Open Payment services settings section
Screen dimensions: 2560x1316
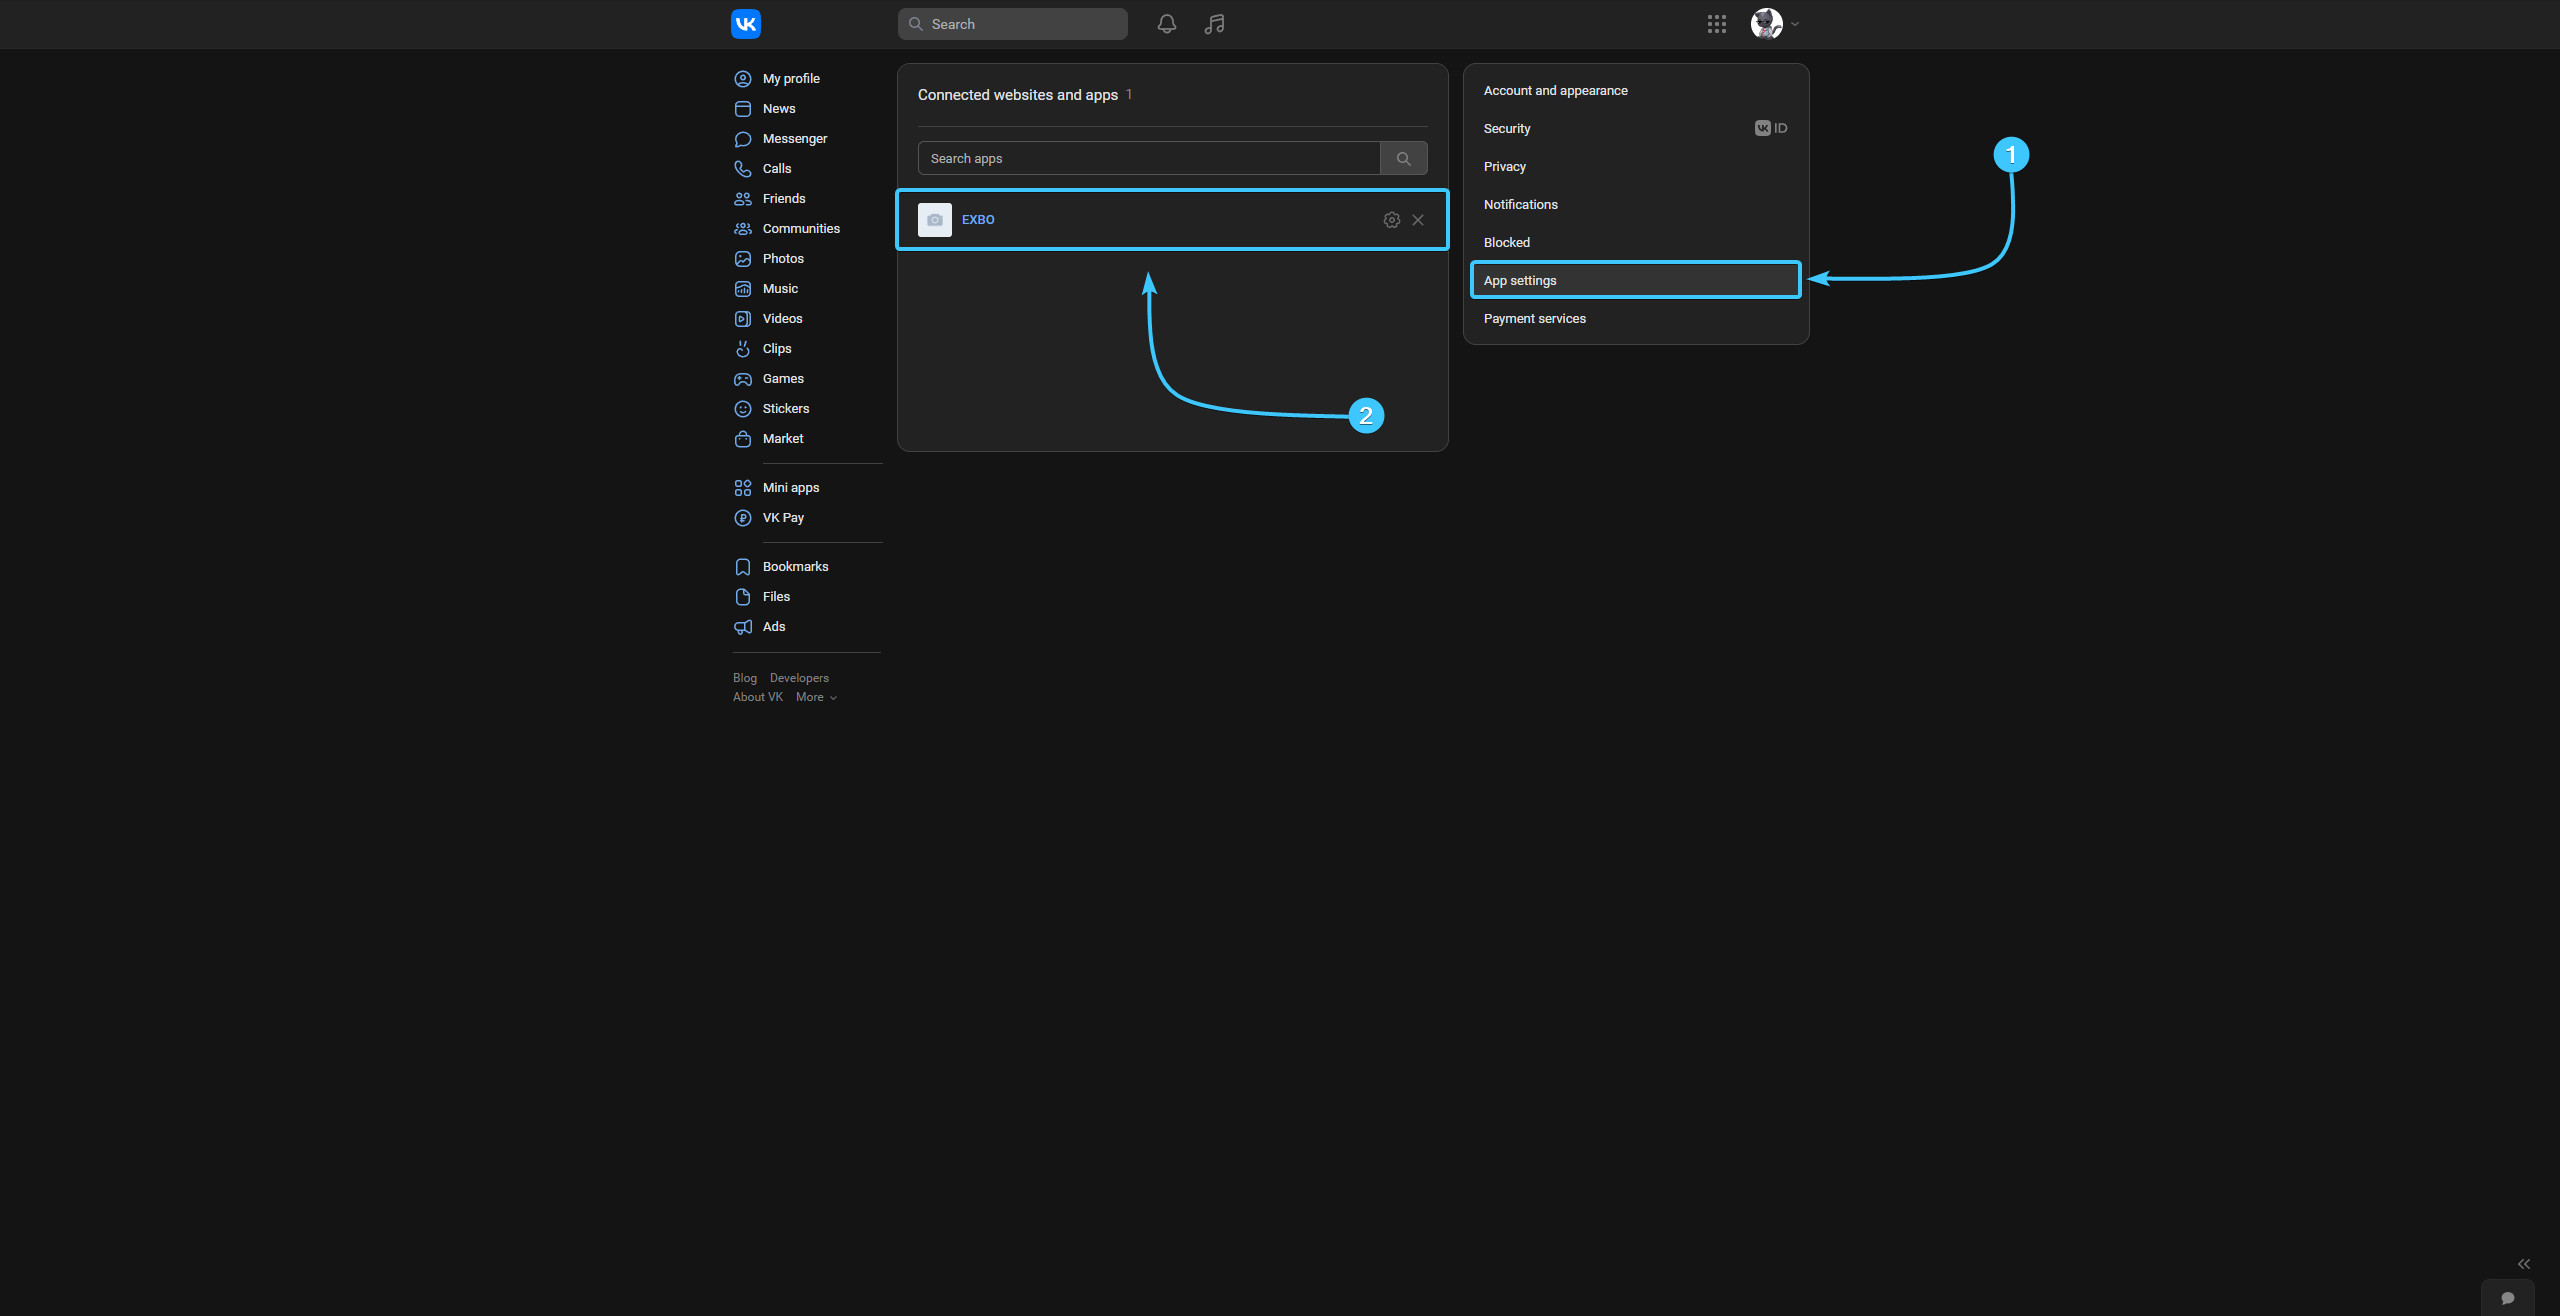point(1534,319)
